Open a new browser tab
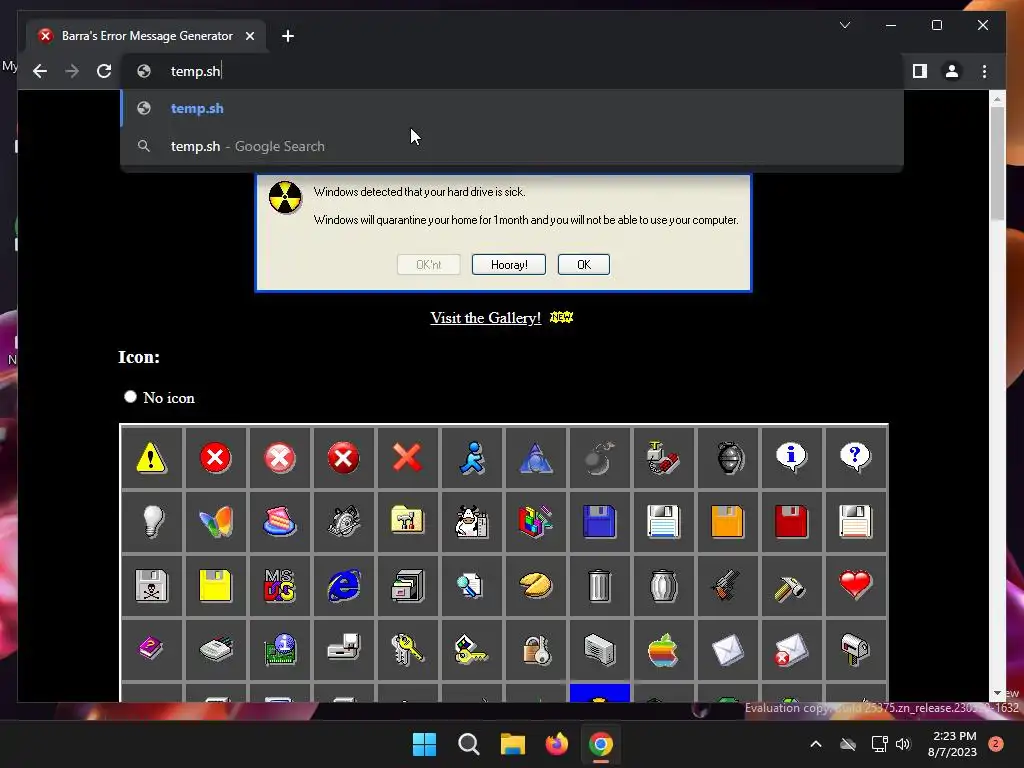Image resolution: width=1024 pixels, height=768 pixels. (288, 36)
